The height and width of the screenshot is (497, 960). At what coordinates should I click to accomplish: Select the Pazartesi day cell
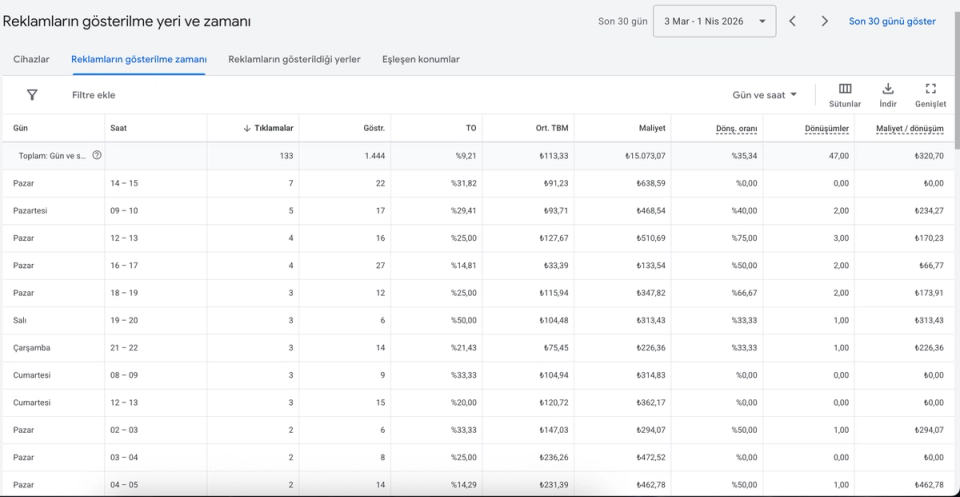coord(30,211)
